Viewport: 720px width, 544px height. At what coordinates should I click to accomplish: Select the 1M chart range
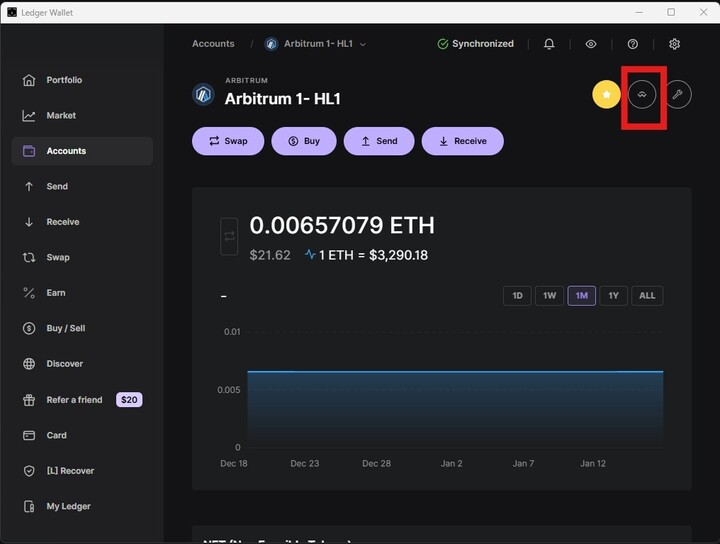(582, 296)
